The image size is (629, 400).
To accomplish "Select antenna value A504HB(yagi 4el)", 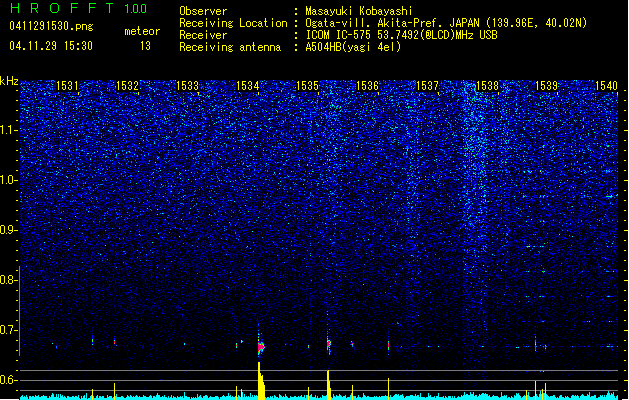I will [353, 47].
